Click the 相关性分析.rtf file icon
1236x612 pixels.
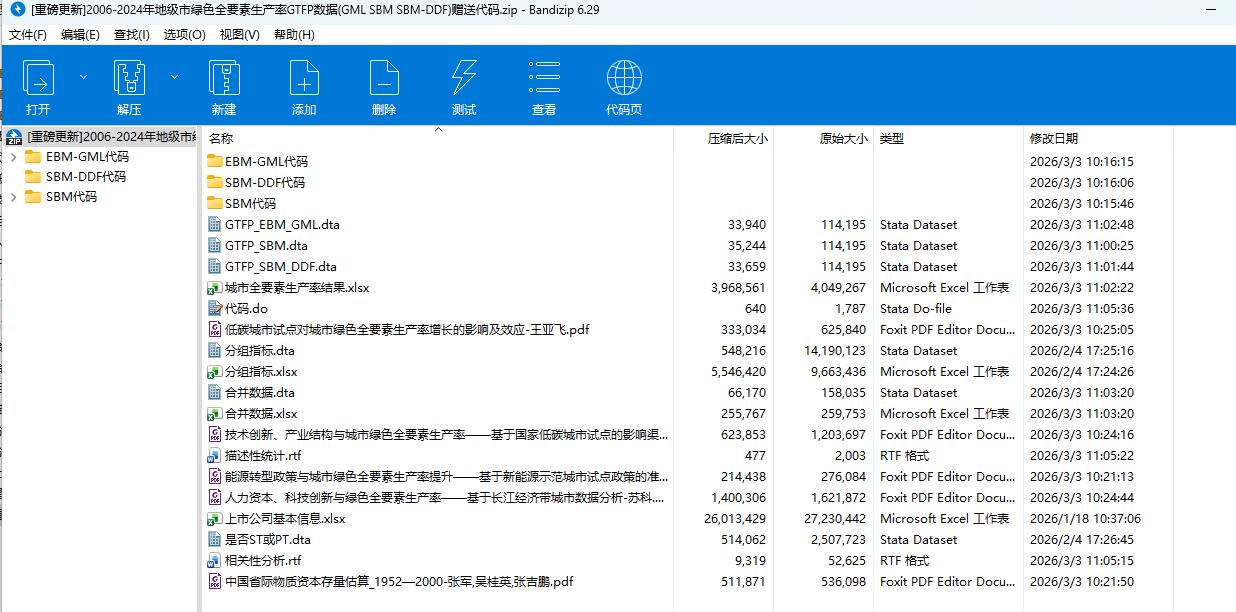pos(214,560)
